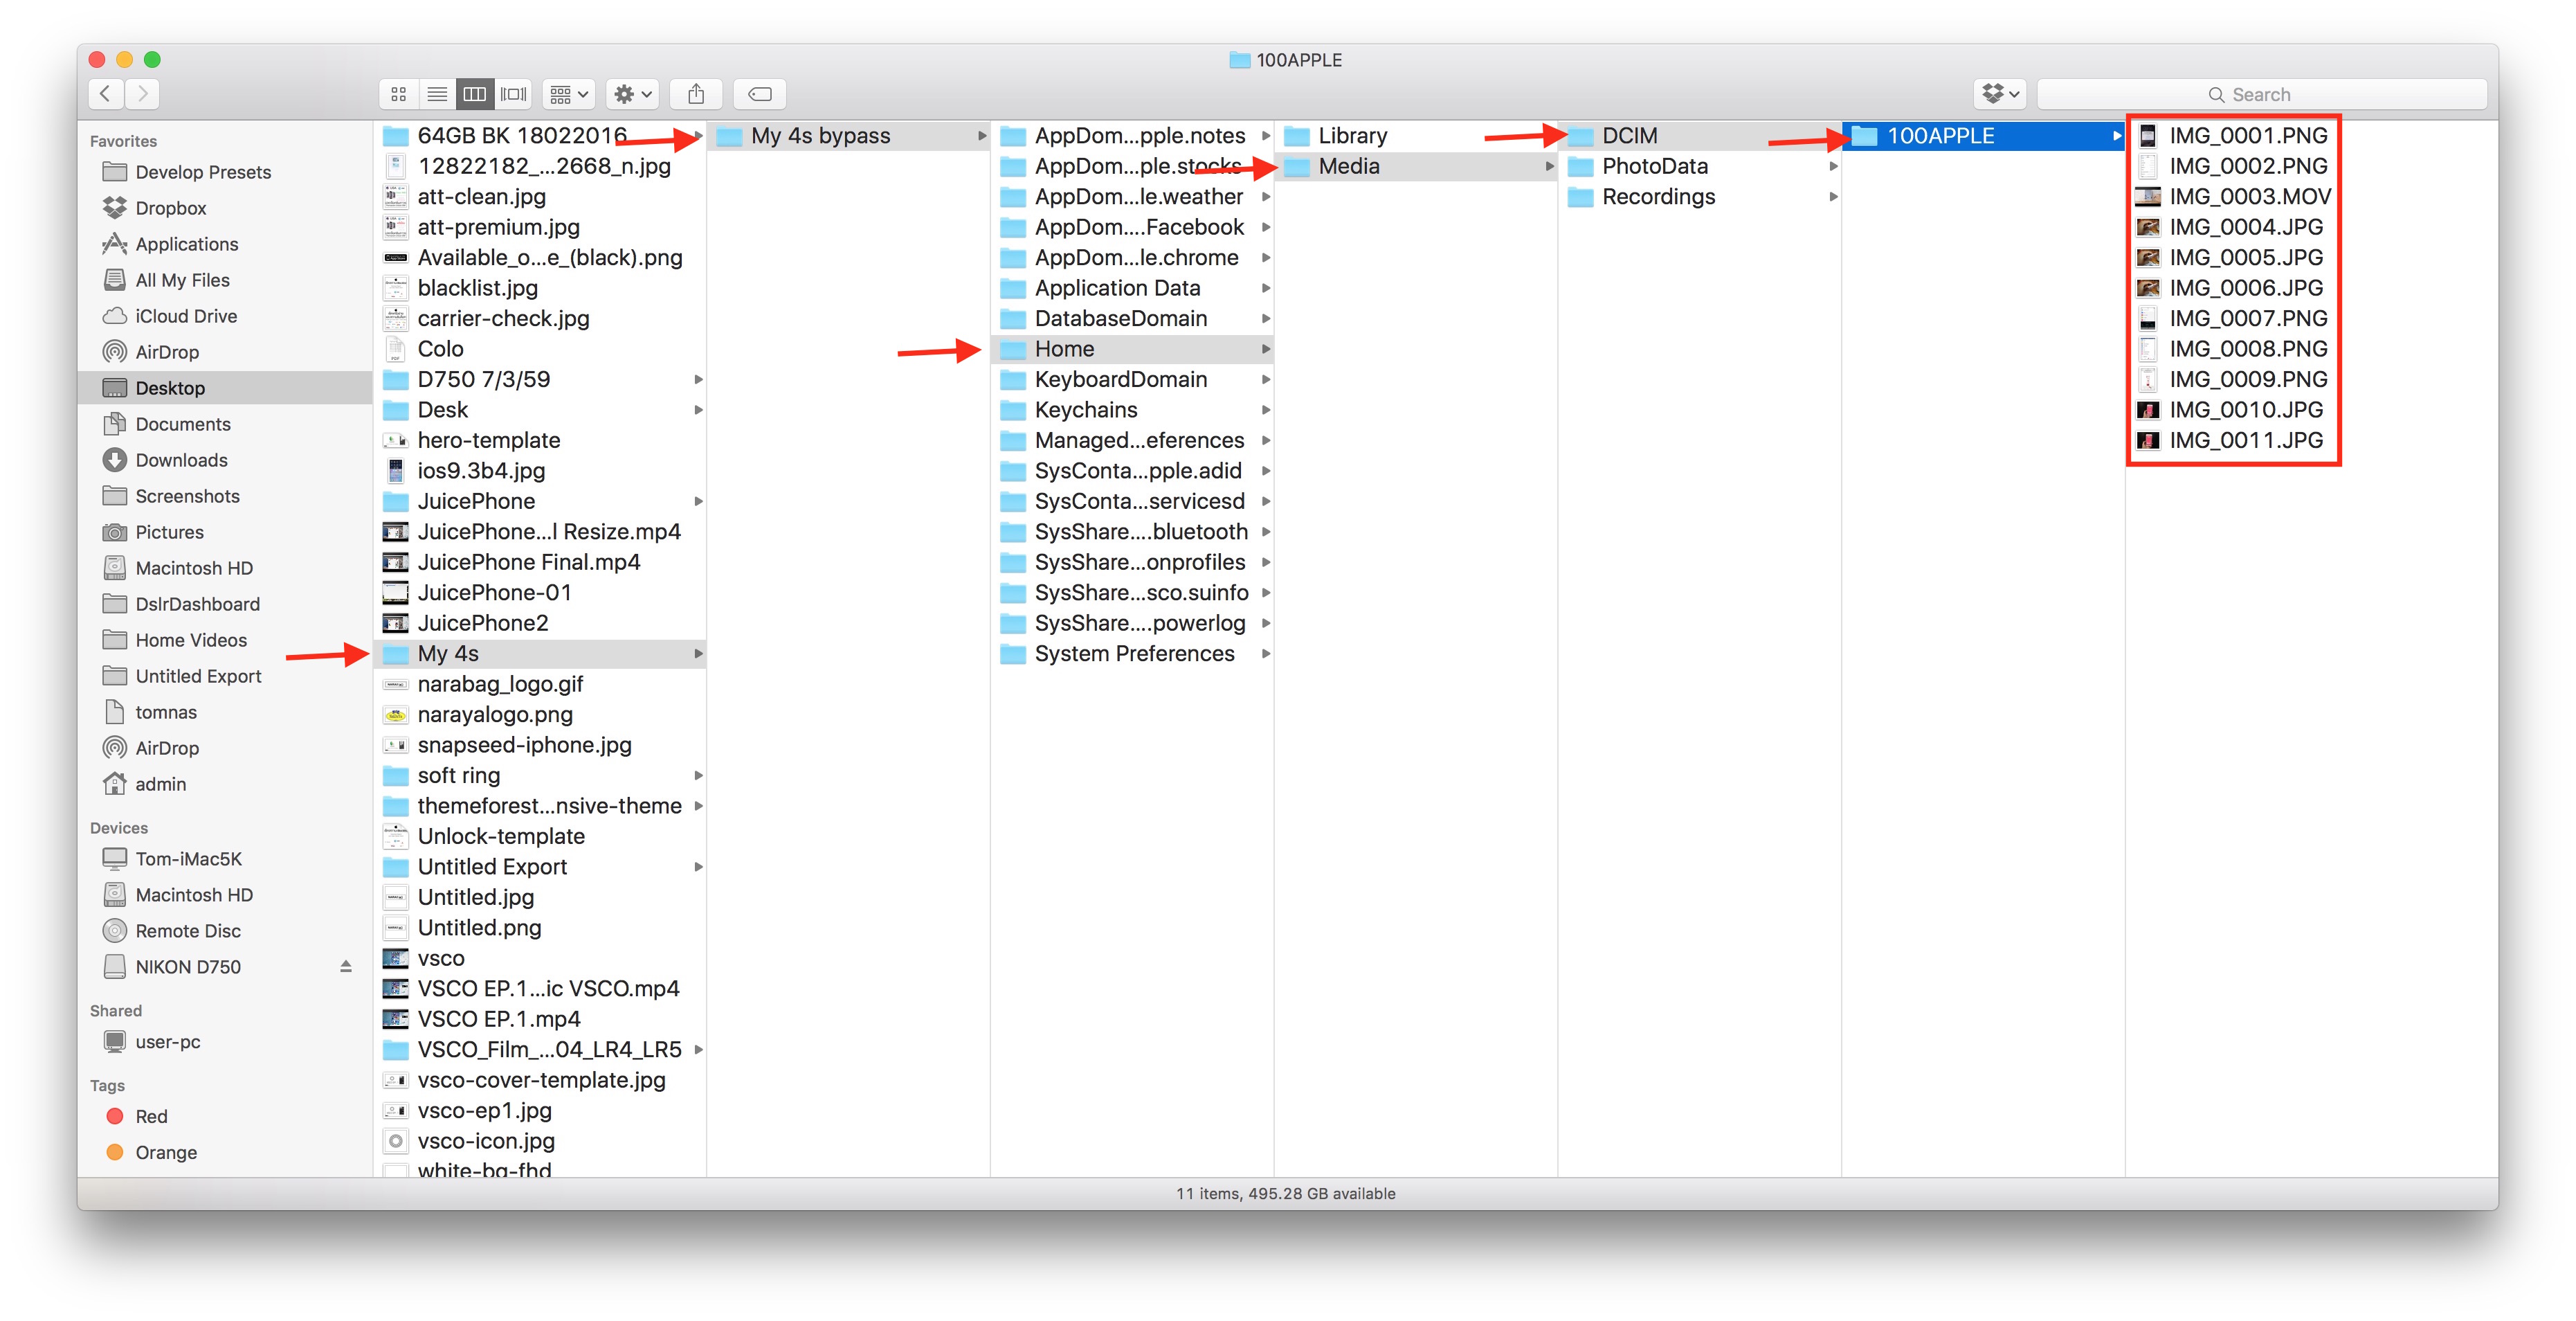Open the Tags button in the toolbar
This screenshot has width=2576, height=1321.
tap(760, 94)
